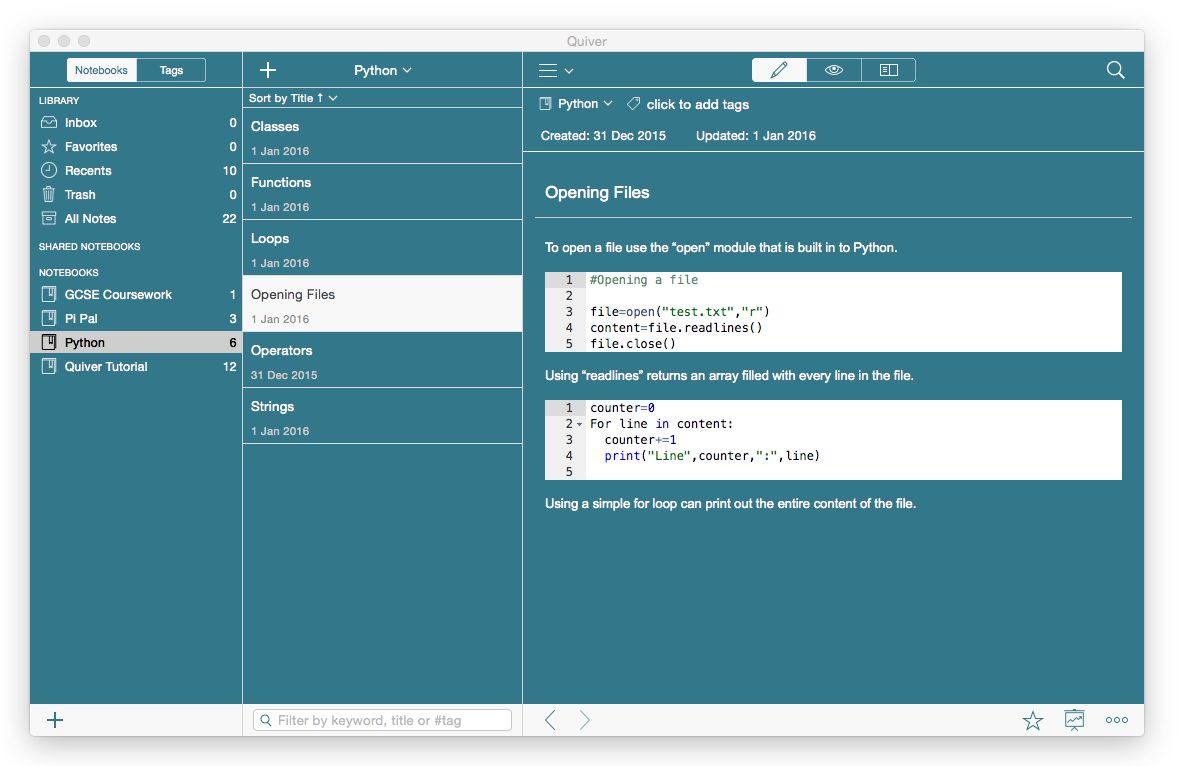Screen dimensions: 1196x766
Task: Open the Sort by Title dropdown
Action: click(x=293, y=98)
